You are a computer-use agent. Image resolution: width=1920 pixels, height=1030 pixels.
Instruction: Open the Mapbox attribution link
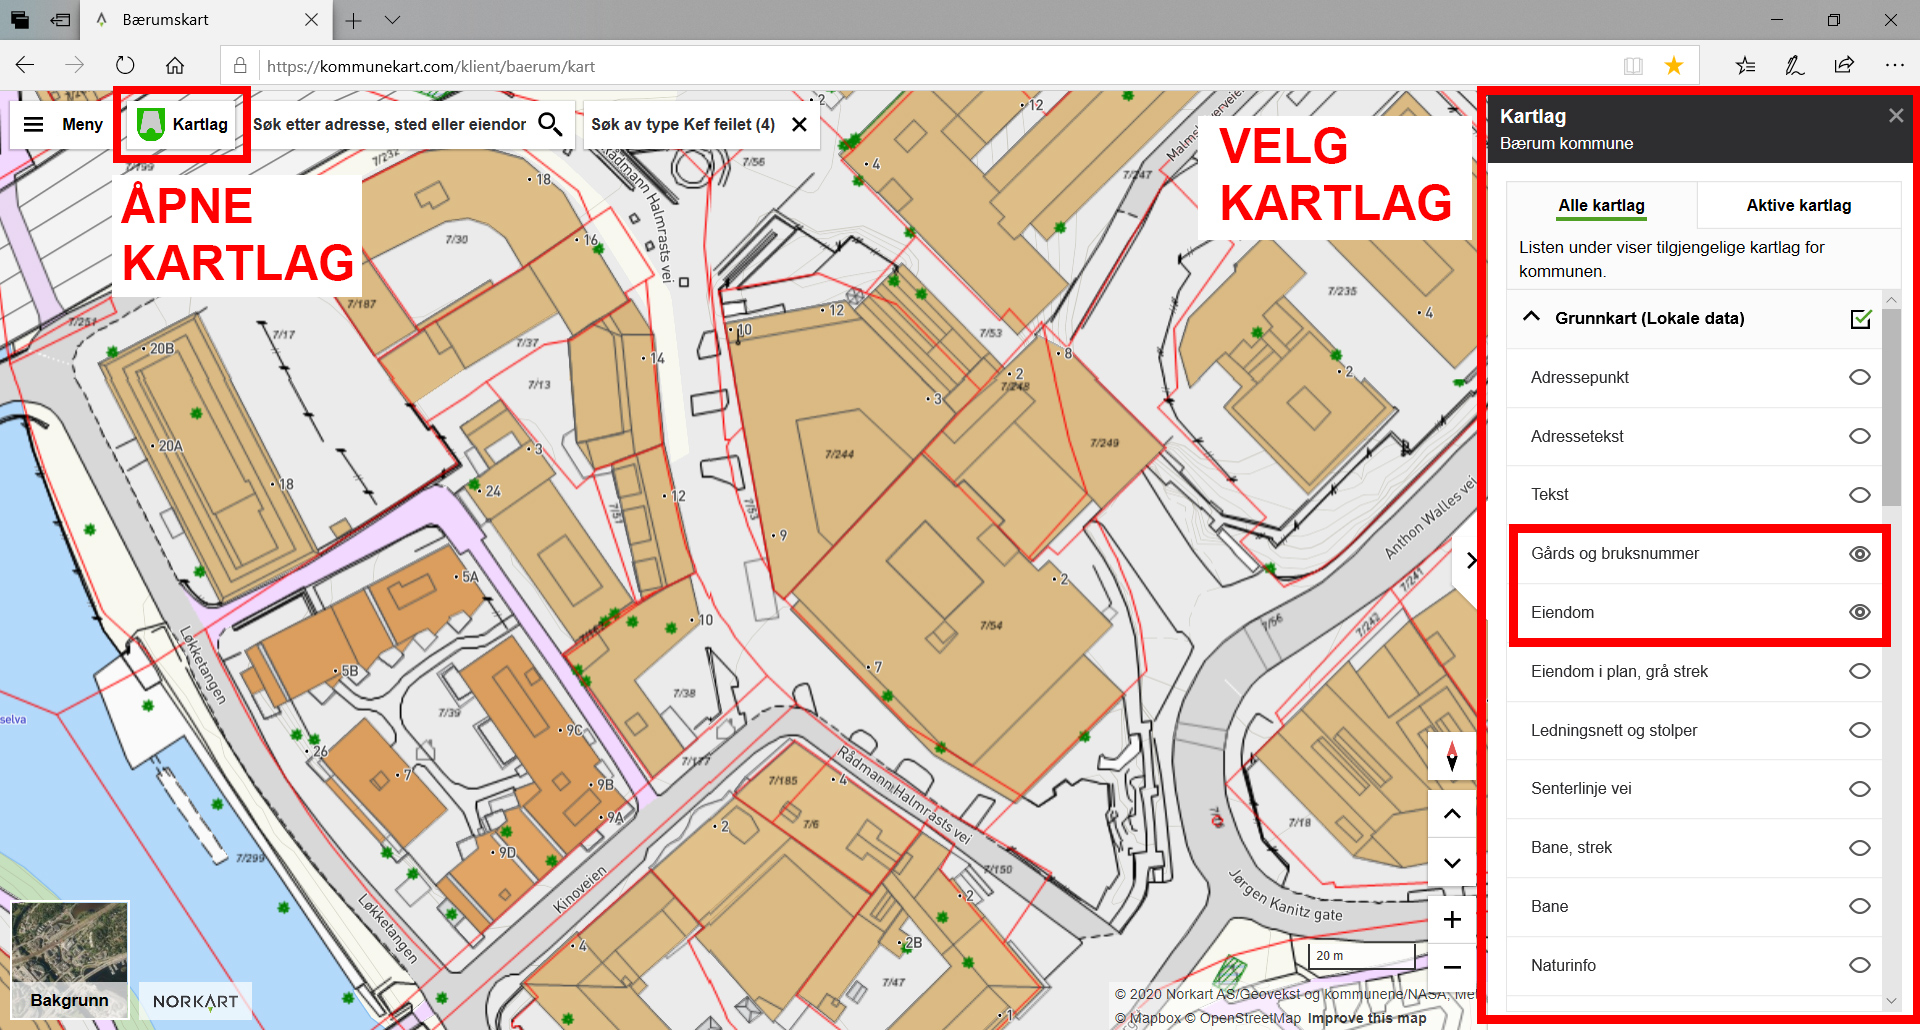point(1148,1018)
